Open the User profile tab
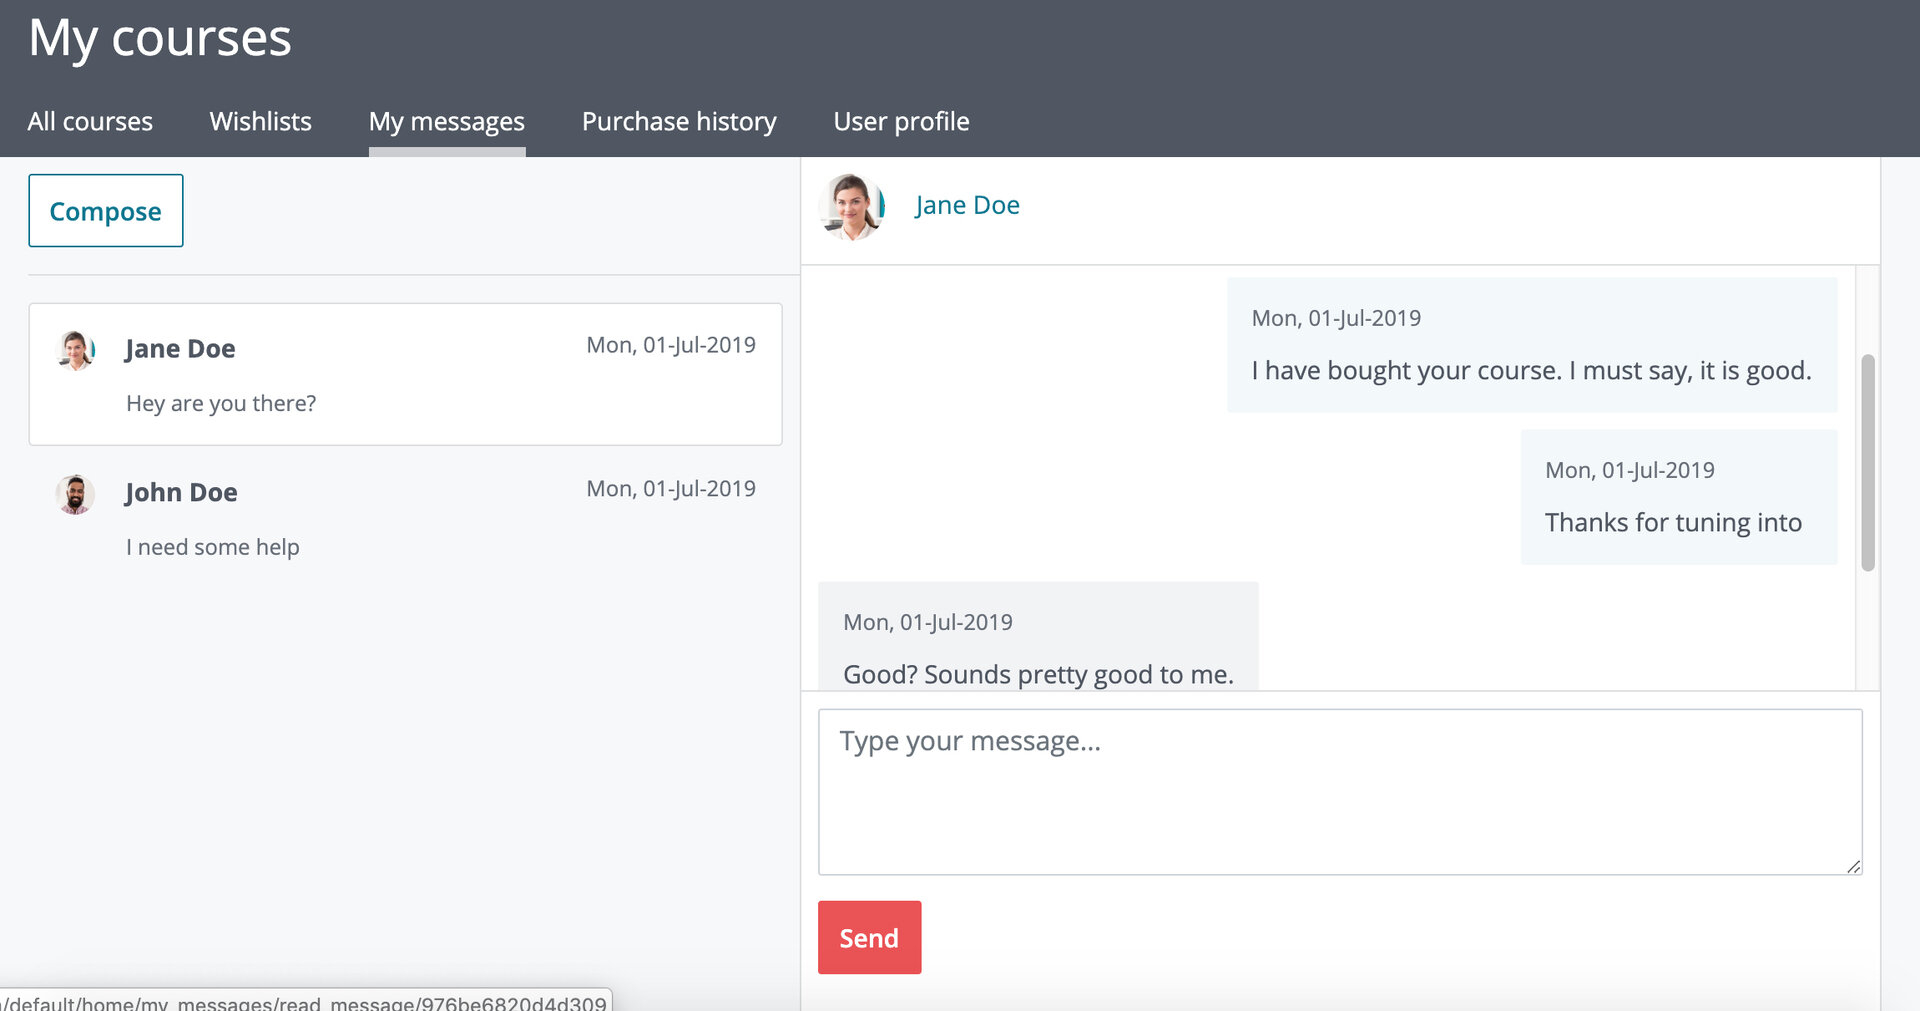 901,122
